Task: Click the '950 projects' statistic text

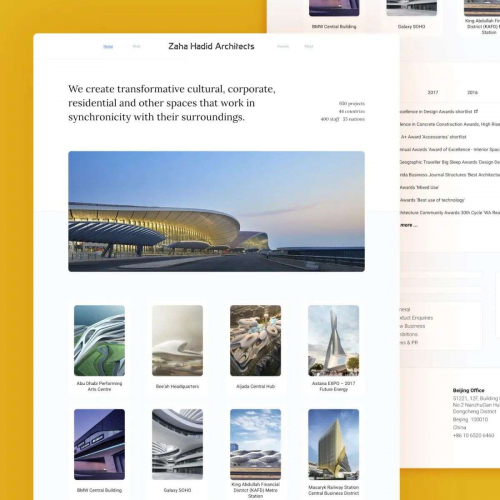Action: click(352, 104)
